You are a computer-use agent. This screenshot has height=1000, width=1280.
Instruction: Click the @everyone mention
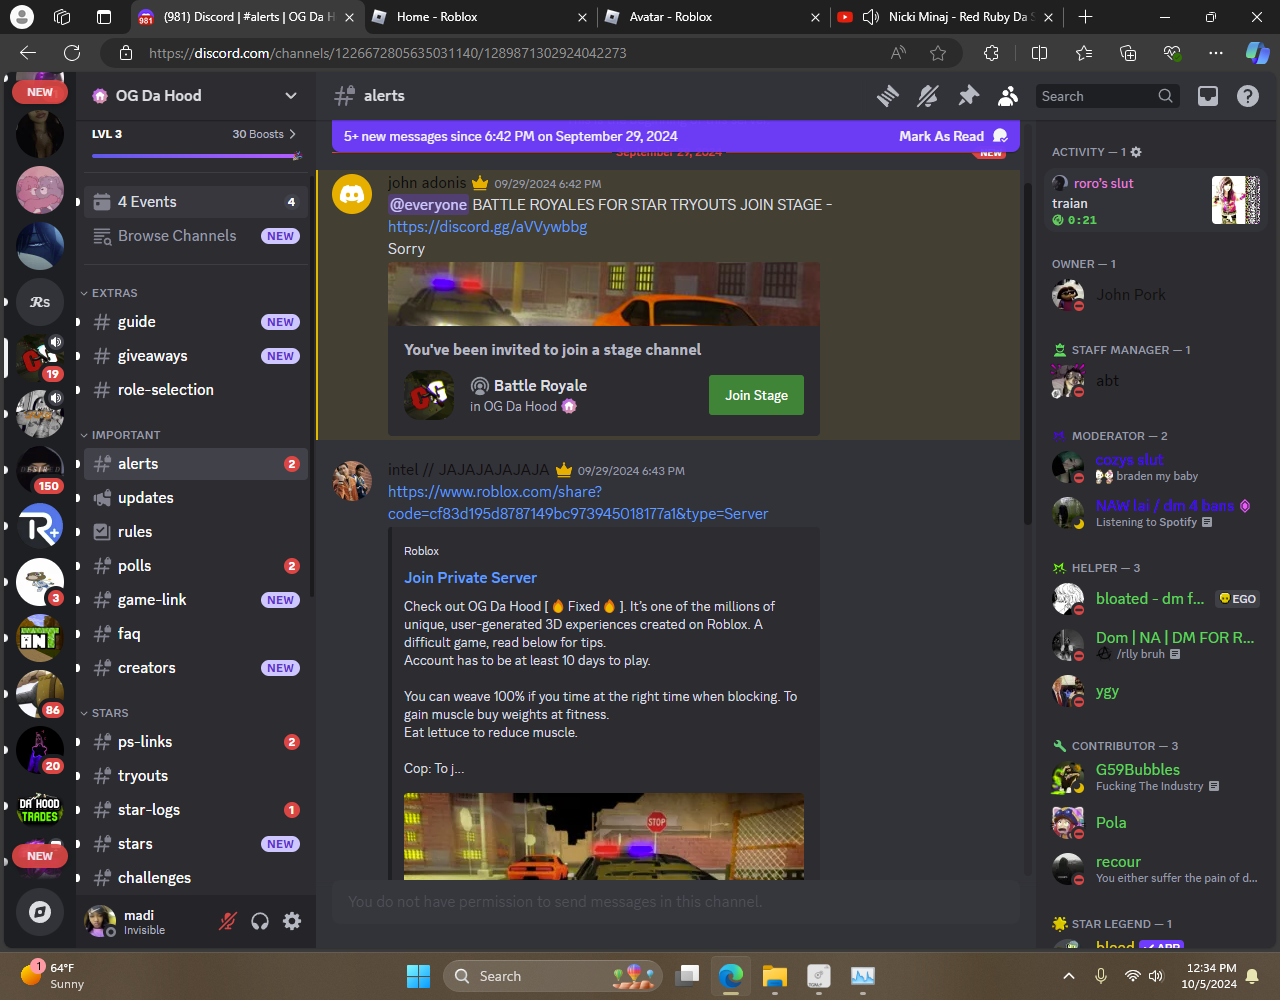tap(428, 205)
